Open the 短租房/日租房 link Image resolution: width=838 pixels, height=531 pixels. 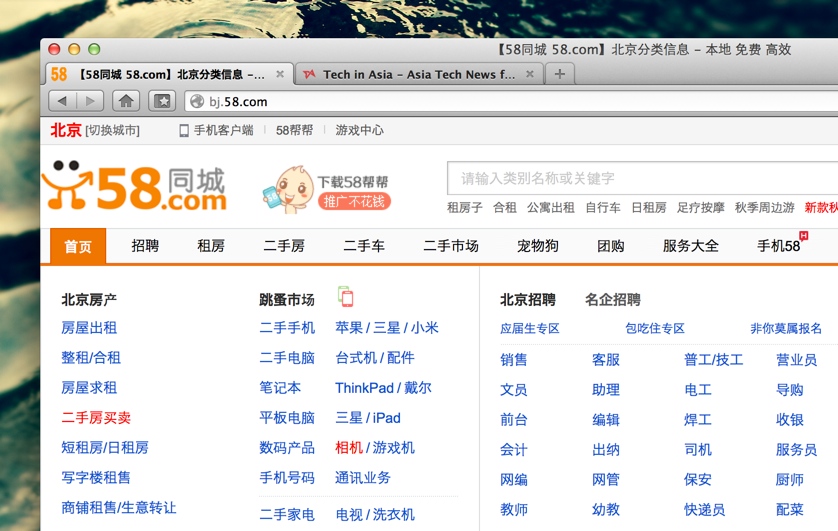tap(105, 447)
